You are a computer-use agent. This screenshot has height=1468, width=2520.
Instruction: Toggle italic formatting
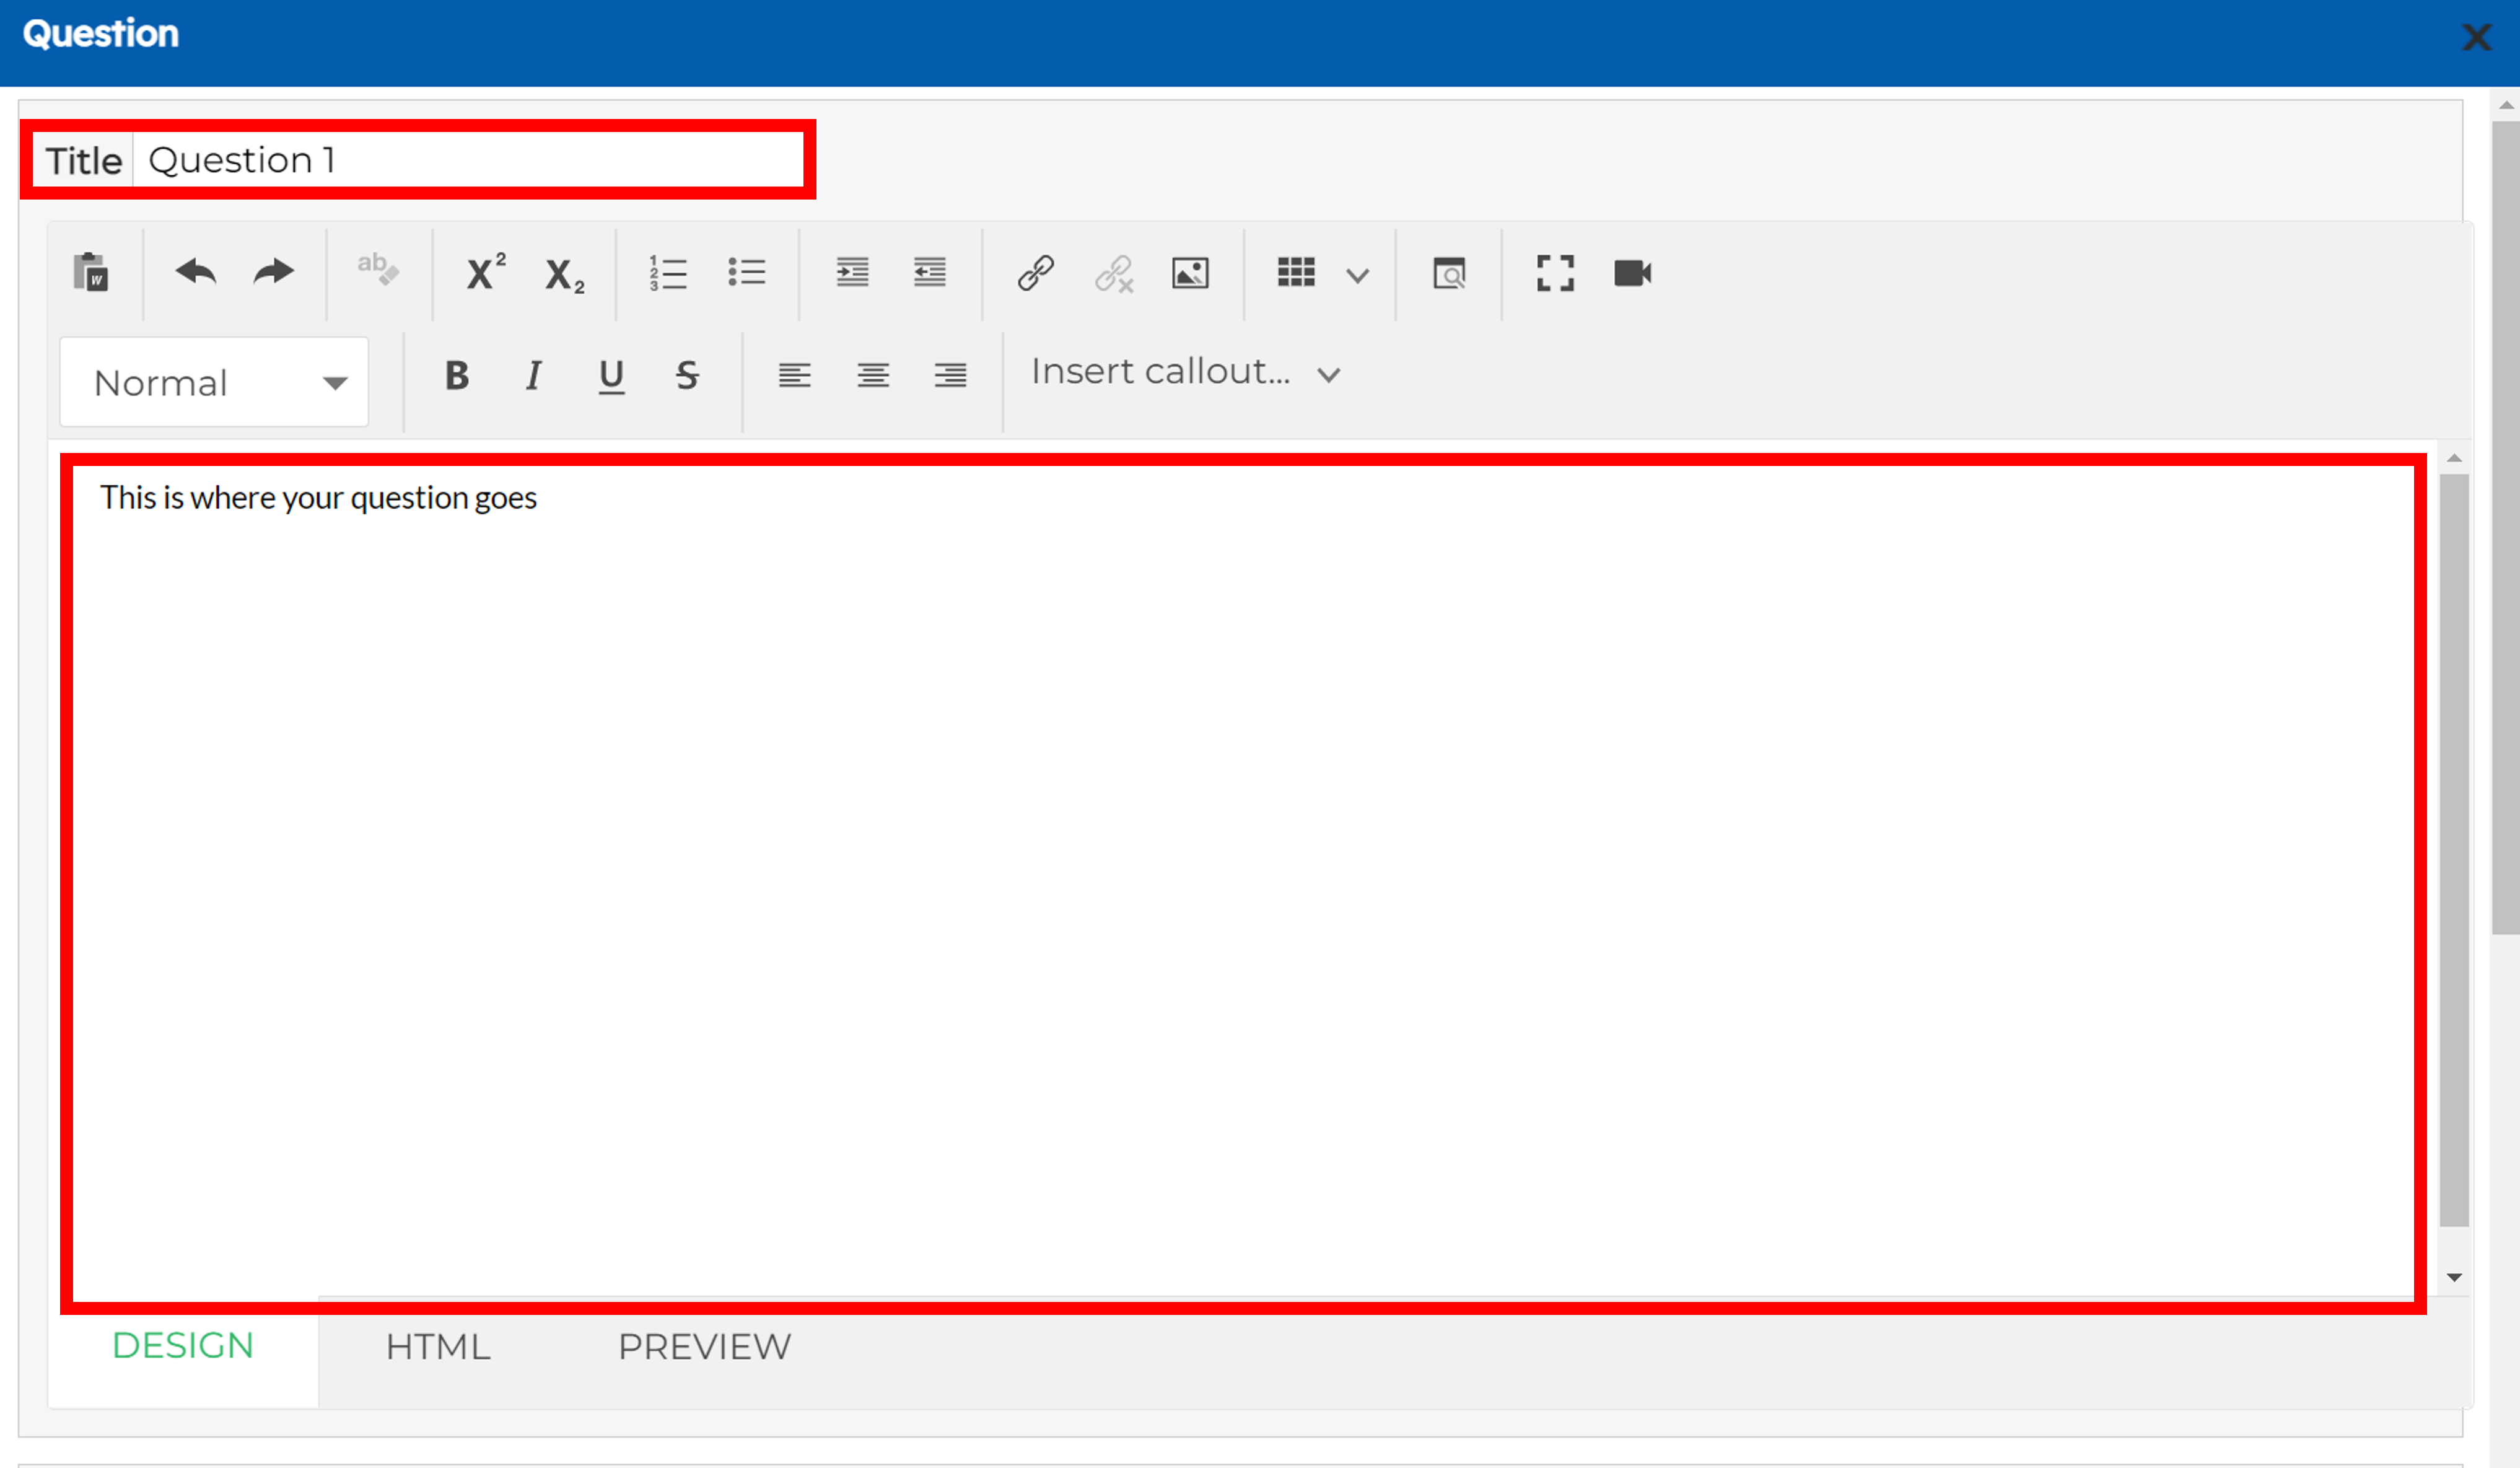[x=534, y=376]
